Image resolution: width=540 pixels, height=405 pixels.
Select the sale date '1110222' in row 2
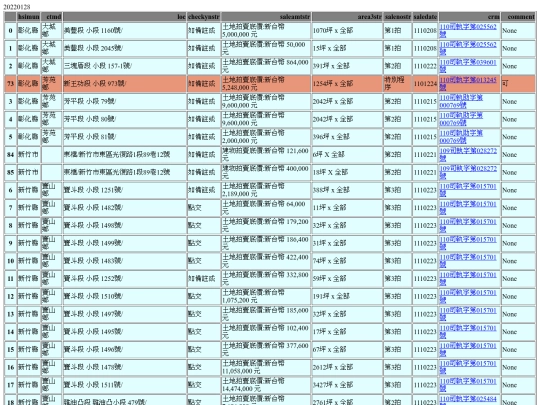(x=425, y=66)
